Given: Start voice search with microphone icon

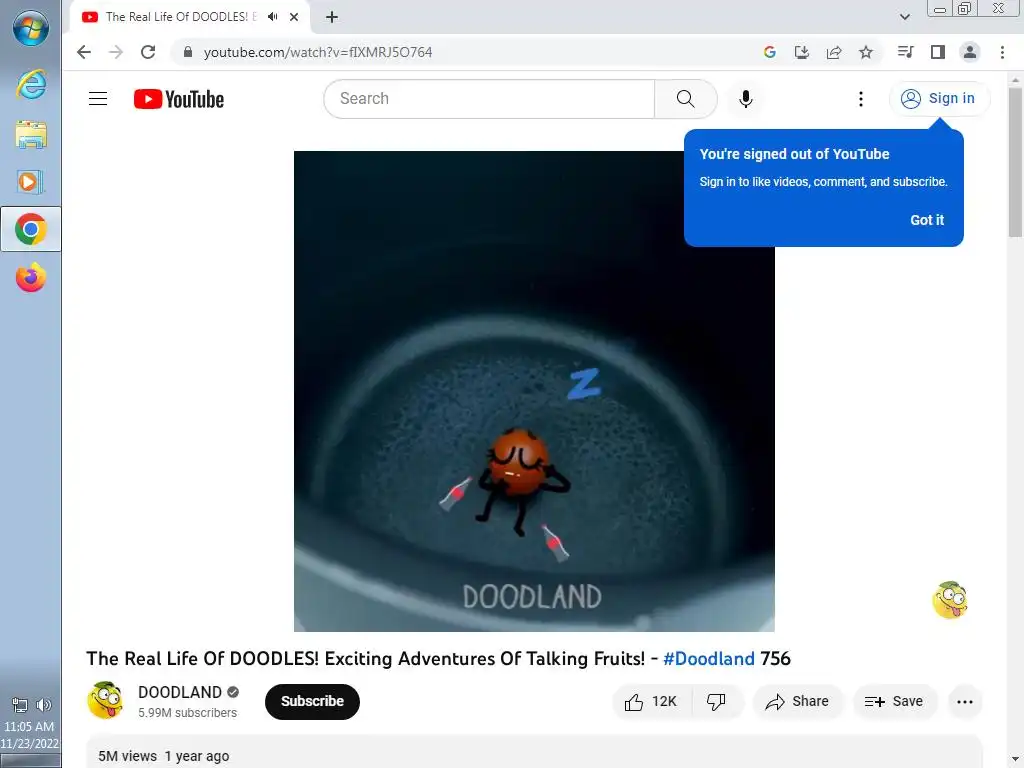Looking at the screenshot, I should tap(745, 99).
